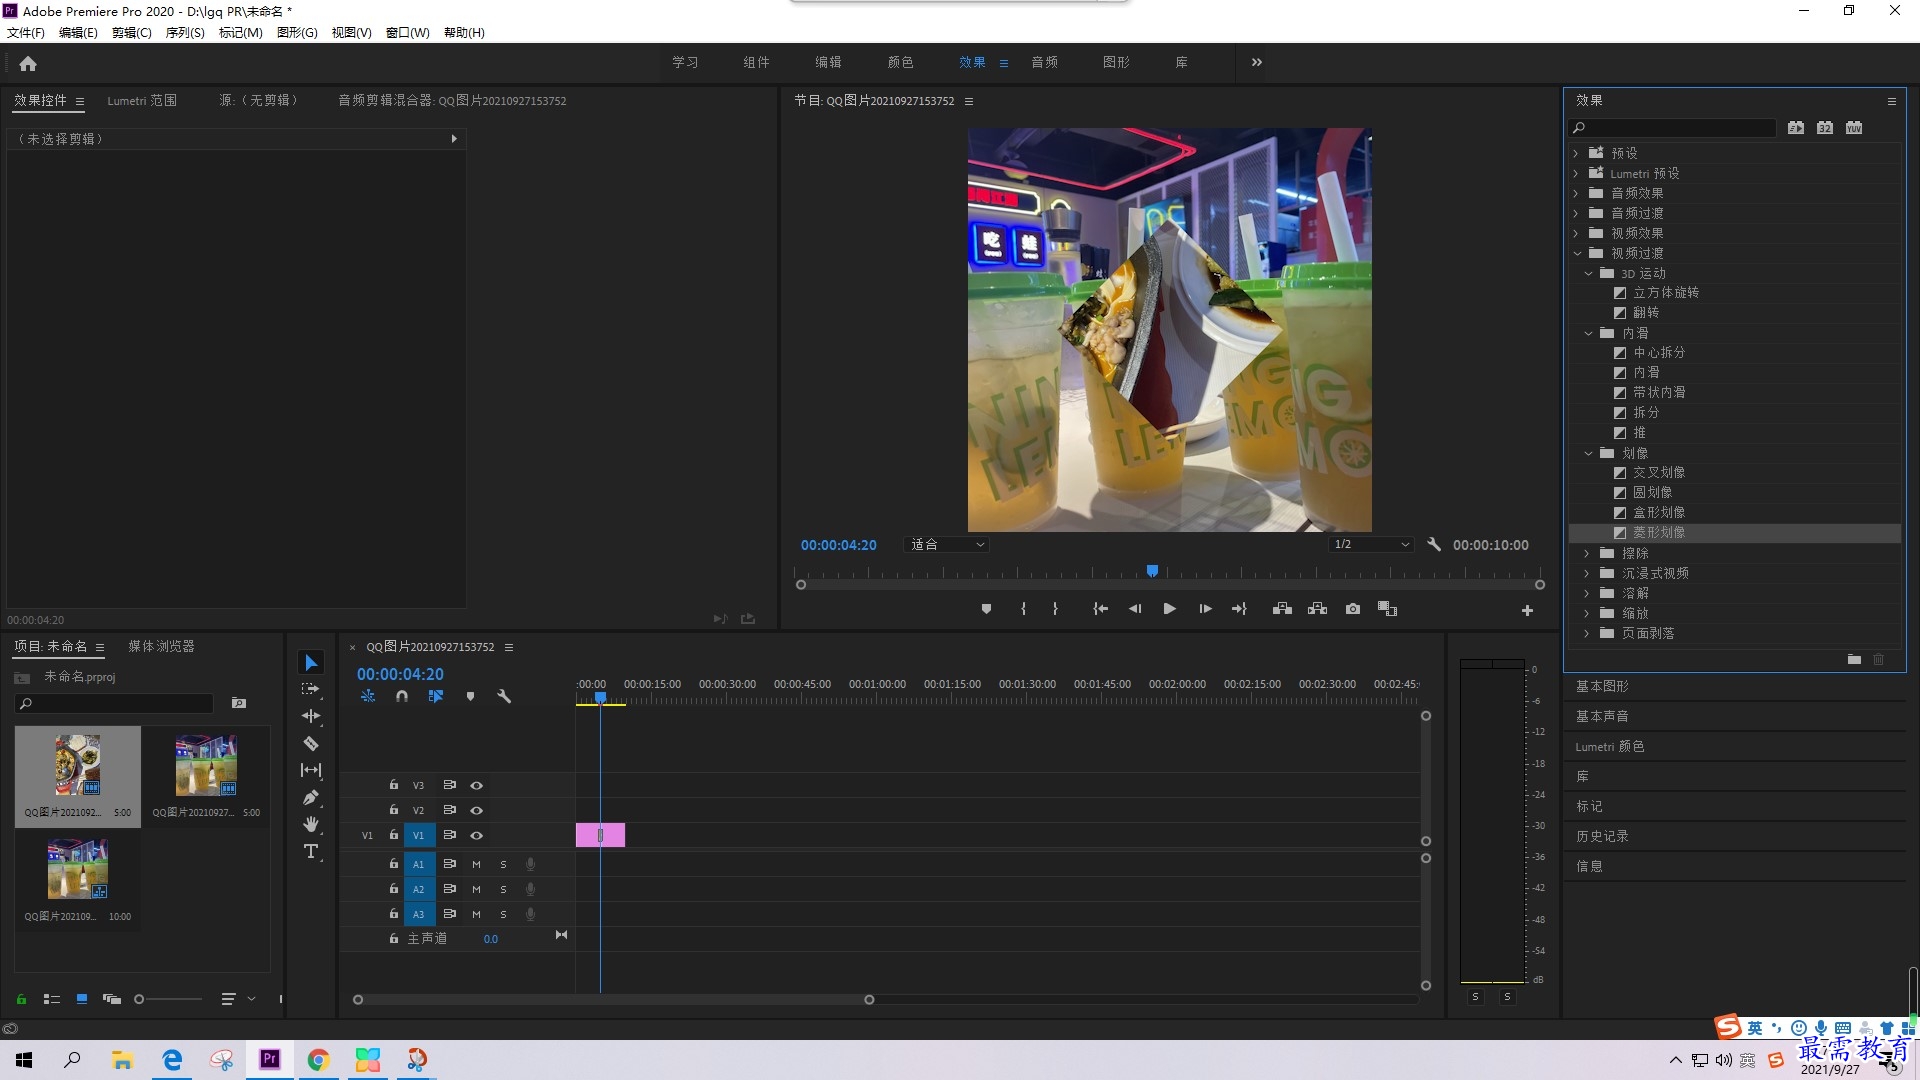Open the 历史记录 panel
1920x1080 pixels.
(1602, 836)
